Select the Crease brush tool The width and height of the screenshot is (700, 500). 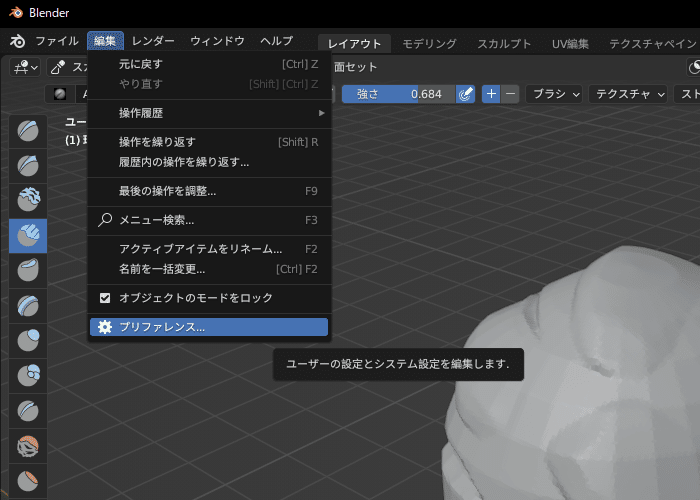[28, 411]
